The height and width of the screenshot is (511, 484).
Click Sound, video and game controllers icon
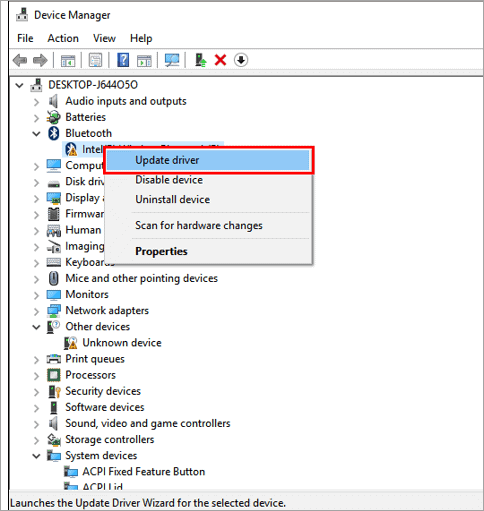point(53,423)
